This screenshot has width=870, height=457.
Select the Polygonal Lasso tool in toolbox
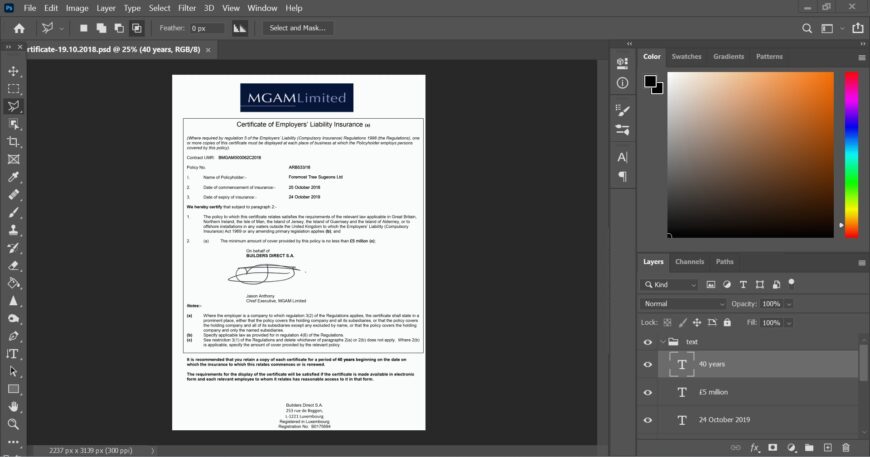(x=13, y=106)
